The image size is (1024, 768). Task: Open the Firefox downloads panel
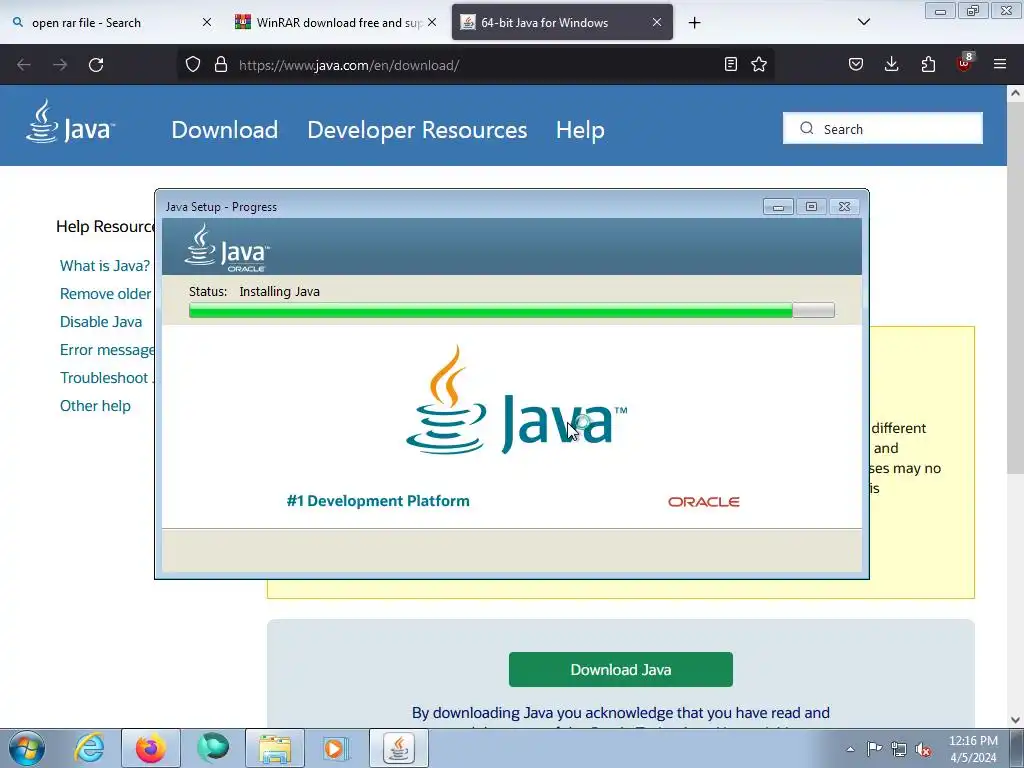891,64
